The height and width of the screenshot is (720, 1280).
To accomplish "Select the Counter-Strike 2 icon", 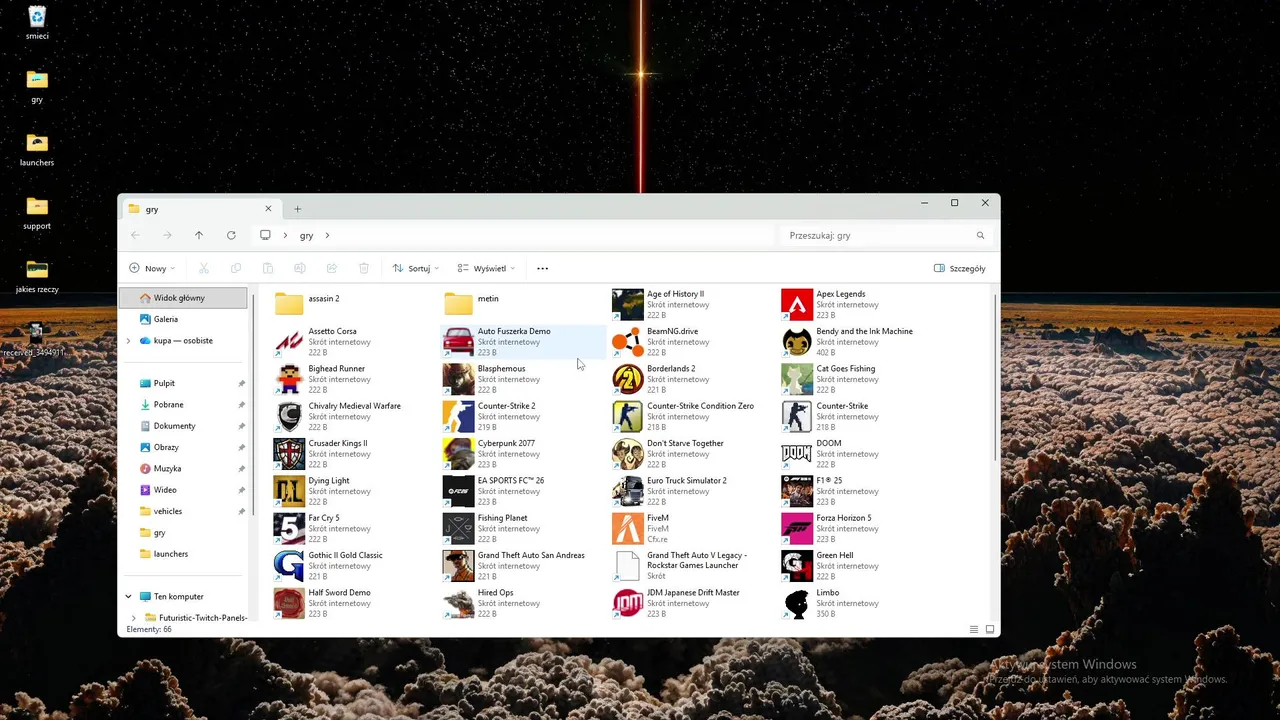I will coord(458,416).
